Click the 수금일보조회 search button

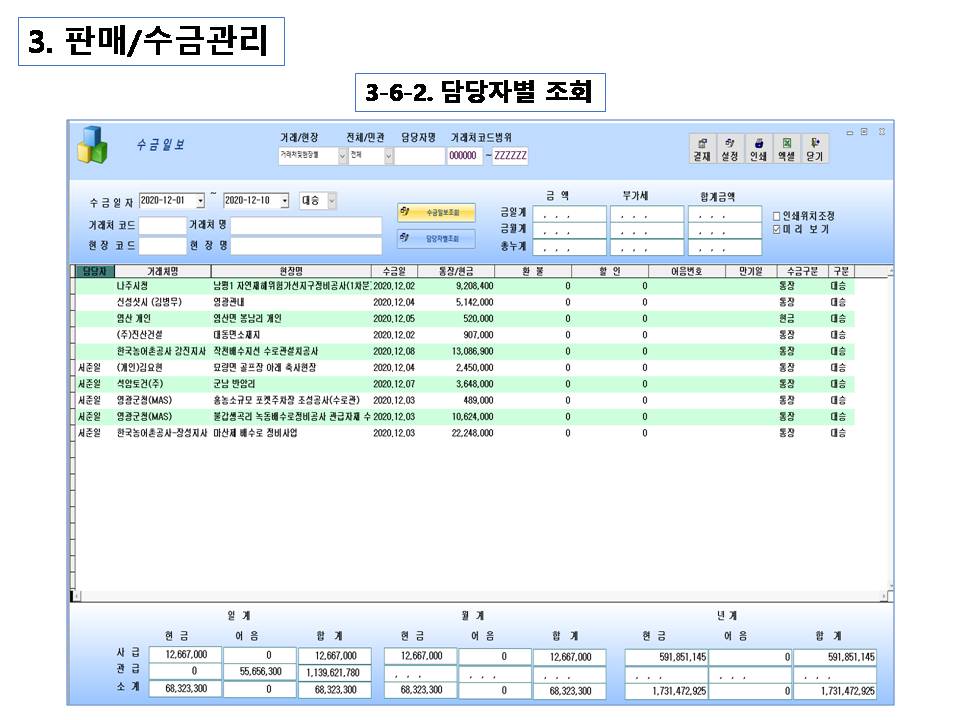pos(437,212)
